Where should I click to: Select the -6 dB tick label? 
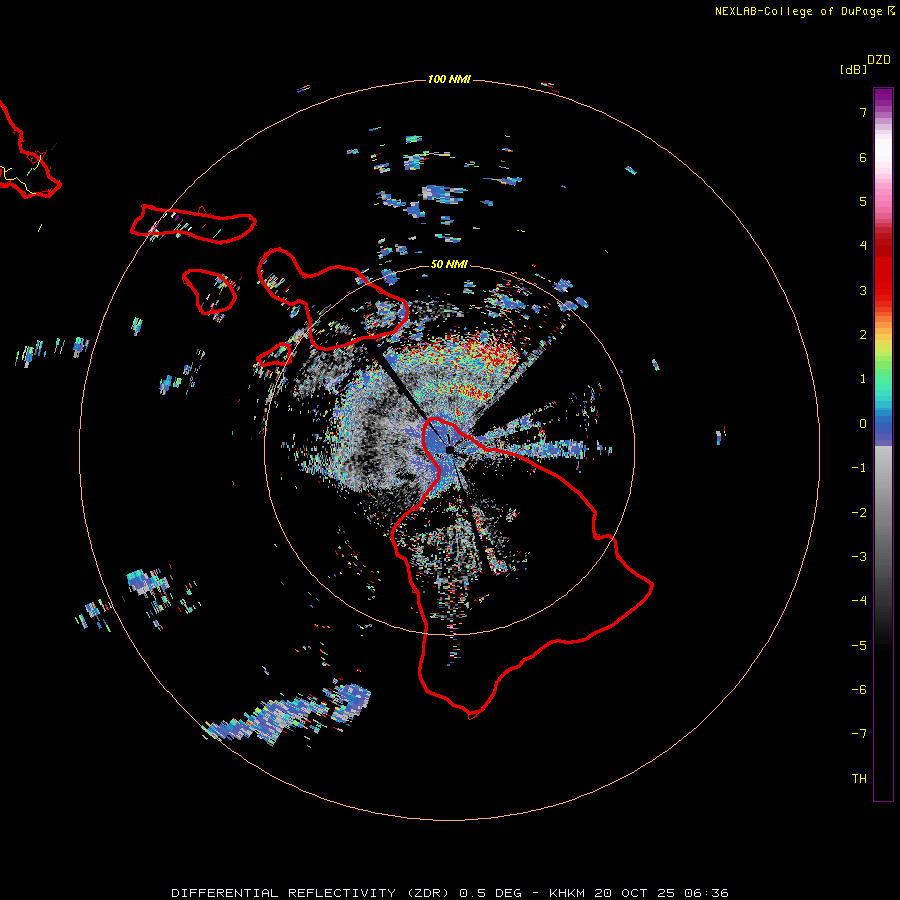tap(859, 690)
